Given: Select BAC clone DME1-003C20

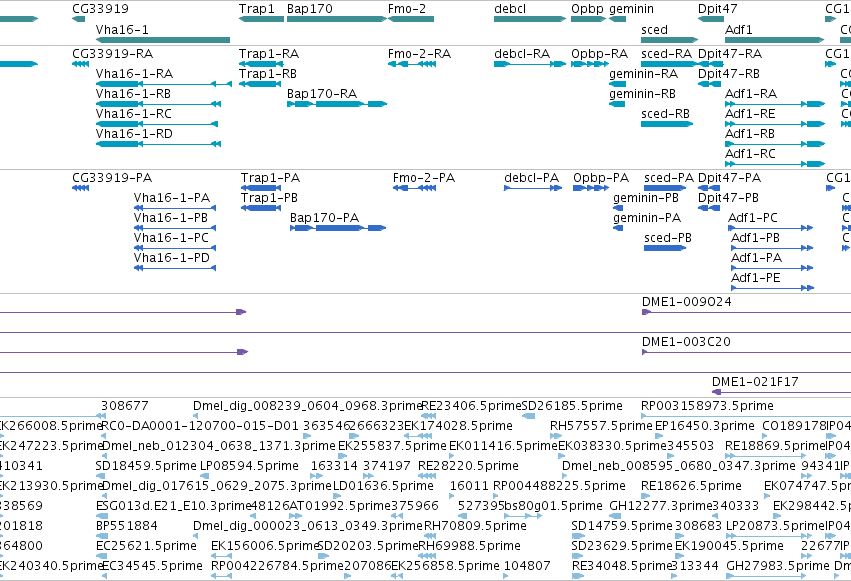Looking at the screenshot, I should point(686,342).
